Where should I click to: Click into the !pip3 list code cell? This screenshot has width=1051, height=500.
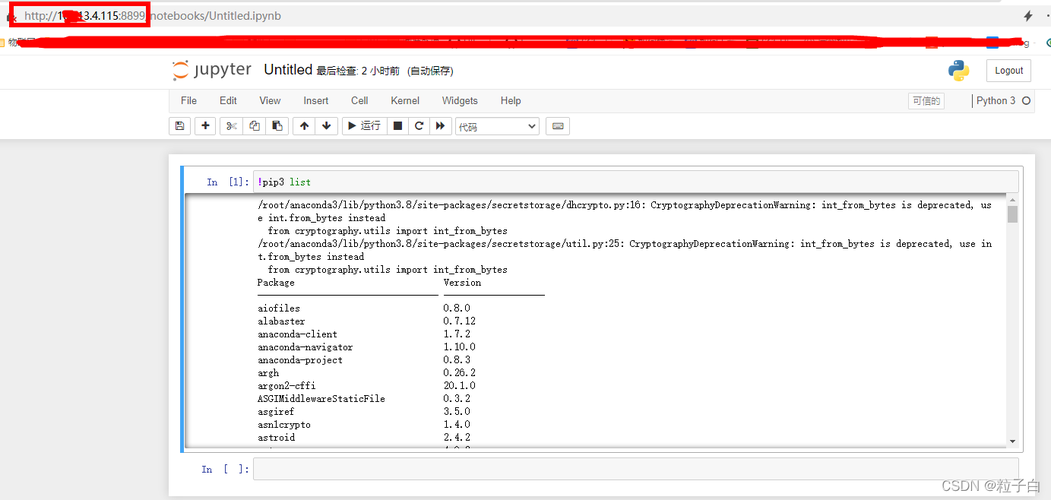coord(637,182)
